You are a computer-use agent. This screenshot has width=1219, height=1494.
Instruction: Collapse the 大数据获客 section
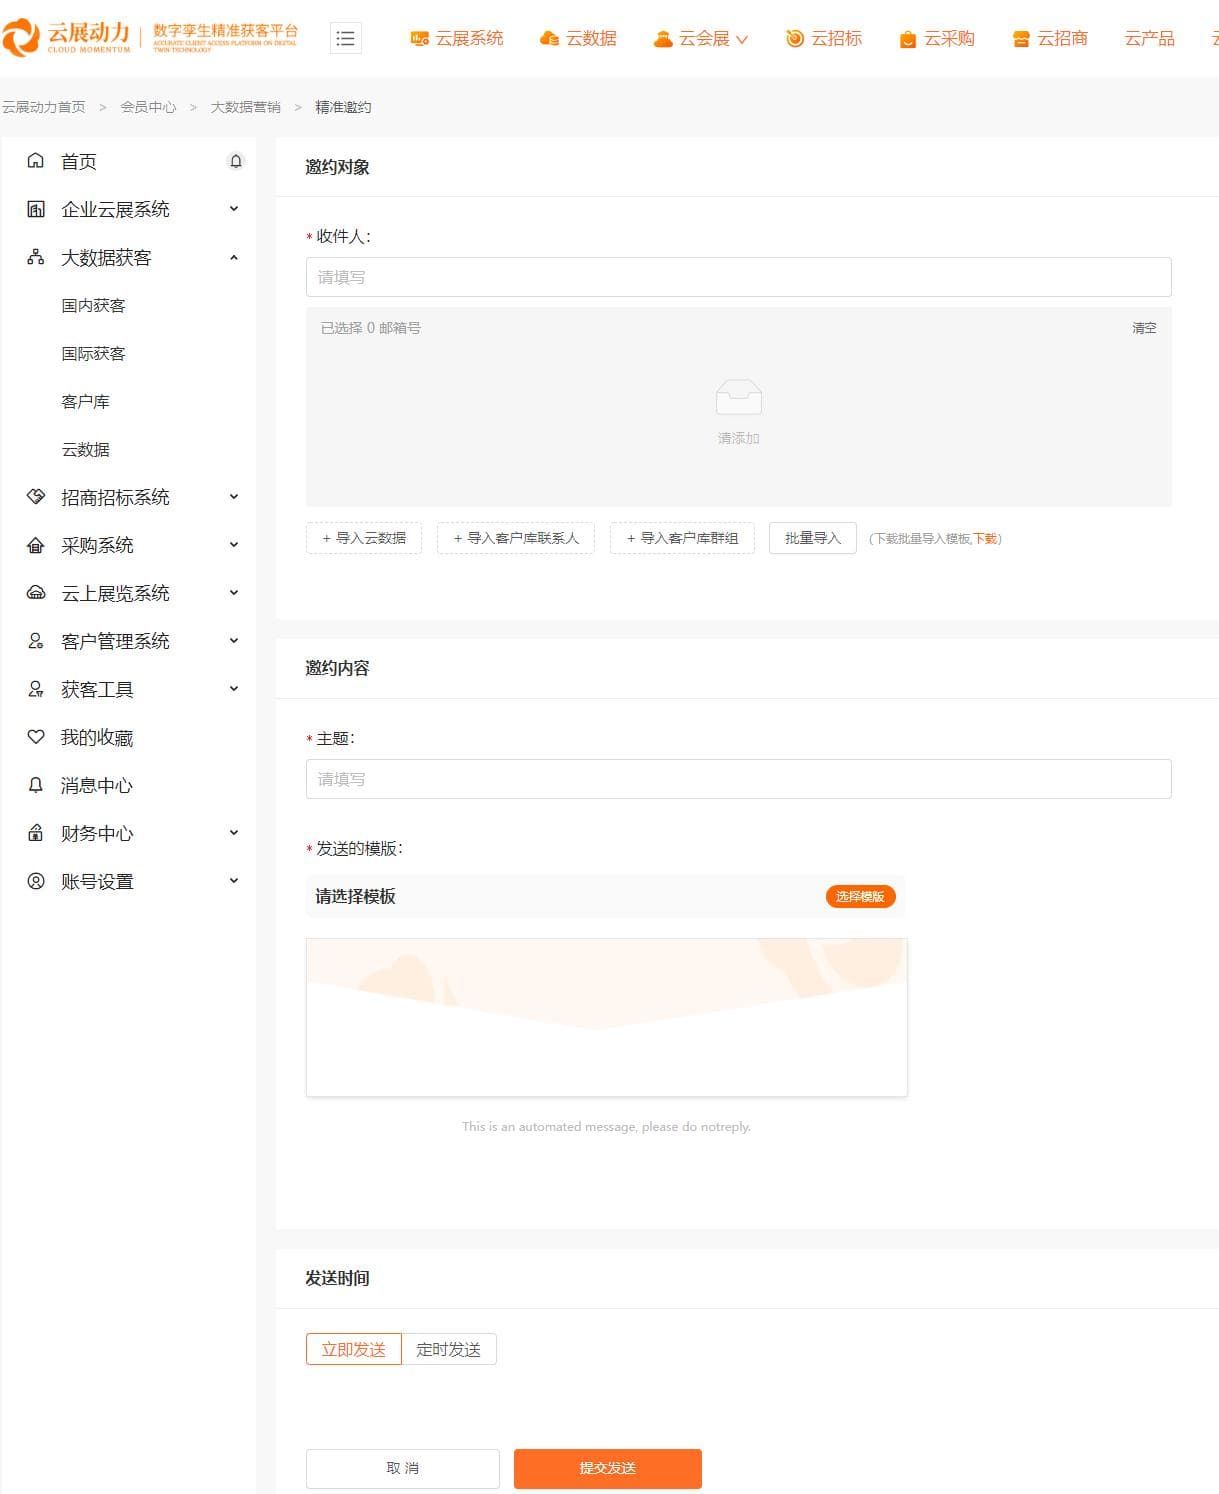click(233, 257)
